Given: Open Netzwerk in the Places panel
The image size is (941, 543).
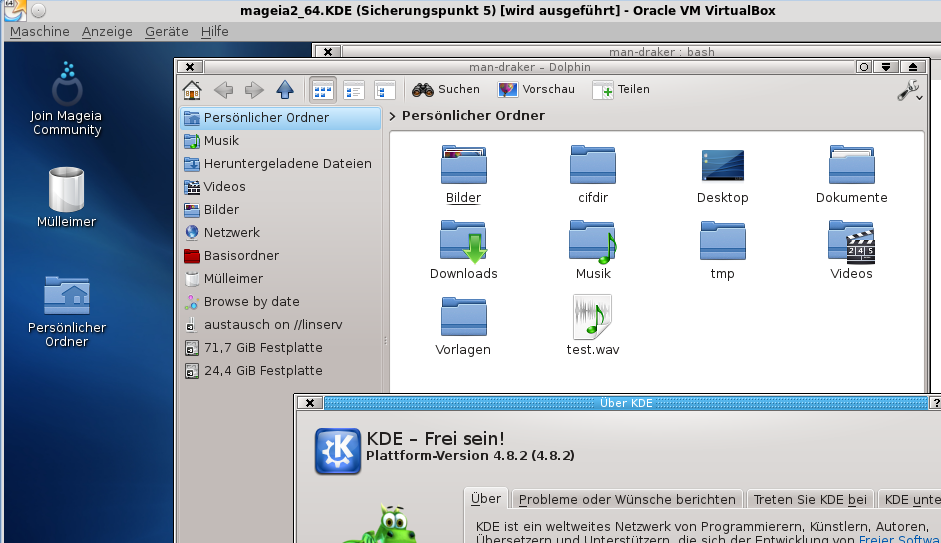Looking at the screenshot, I should click(x=280, y=233).
